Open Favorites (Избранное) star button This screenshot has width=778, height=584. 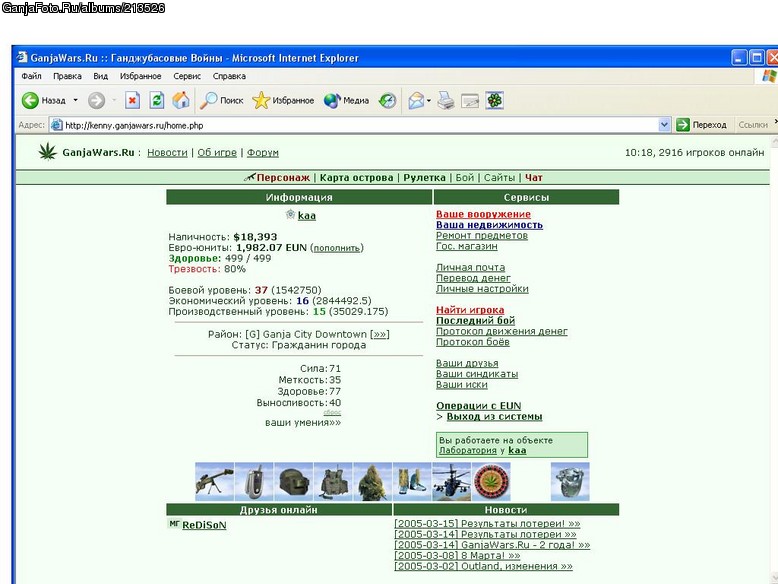tap(283, 100)
